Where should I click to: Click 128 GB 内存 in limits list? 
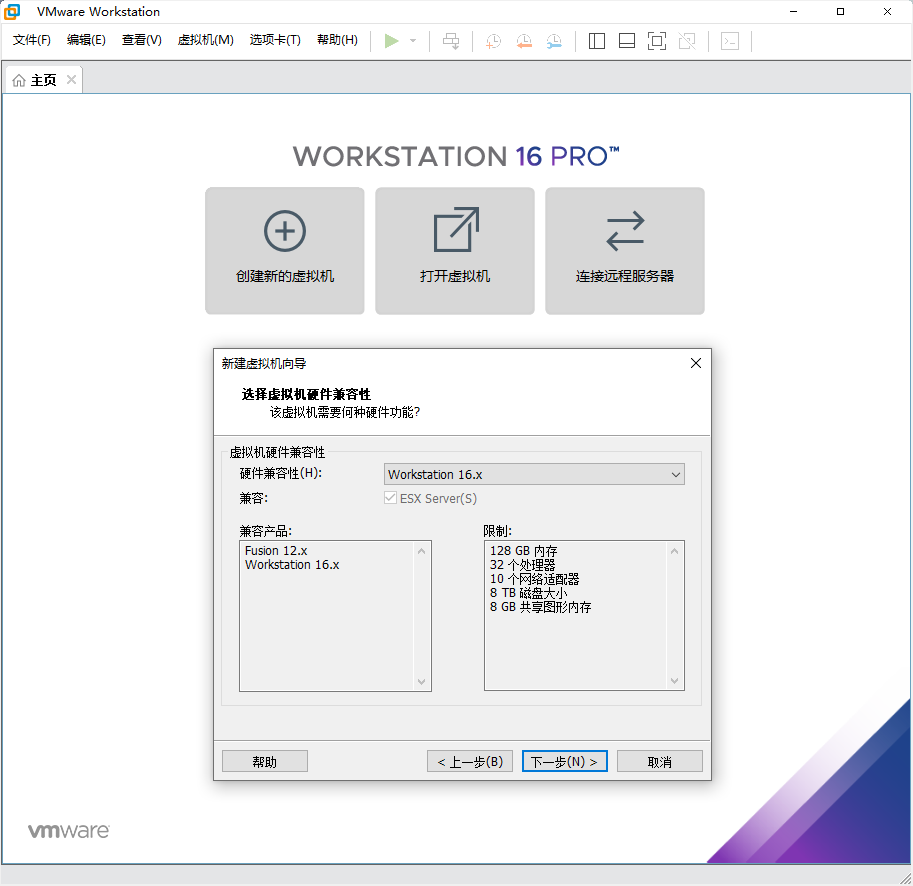coord(523,550)
